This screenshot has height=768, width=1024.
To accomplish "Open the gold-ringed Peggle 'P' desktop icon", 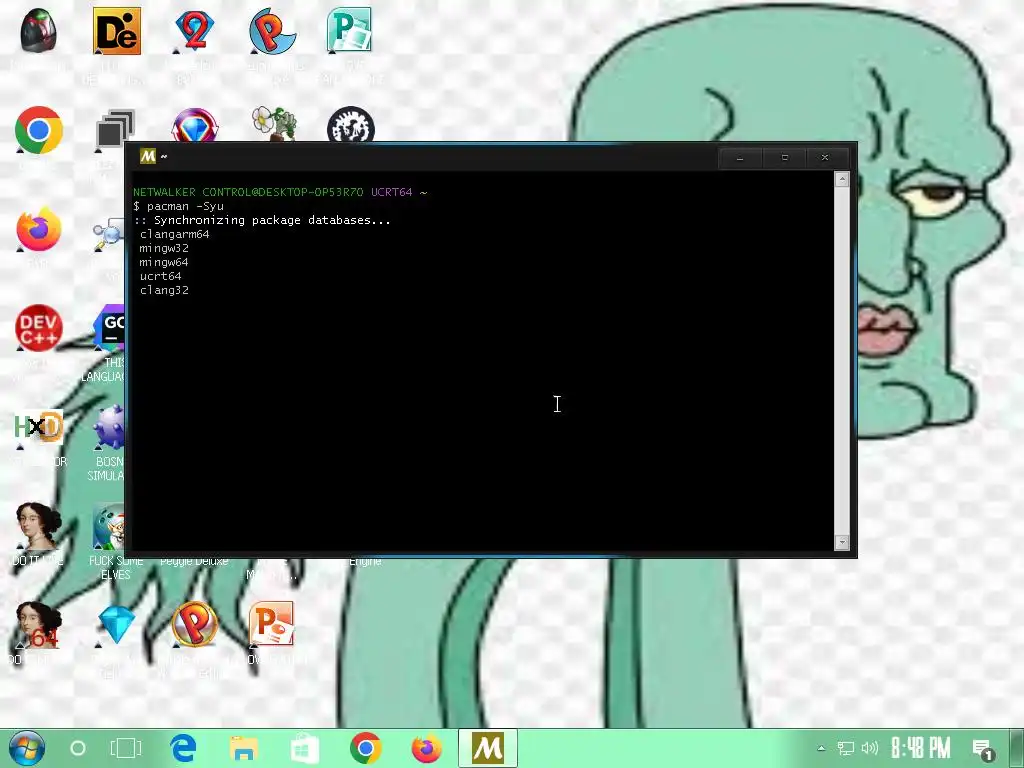I will pos(195,624).
